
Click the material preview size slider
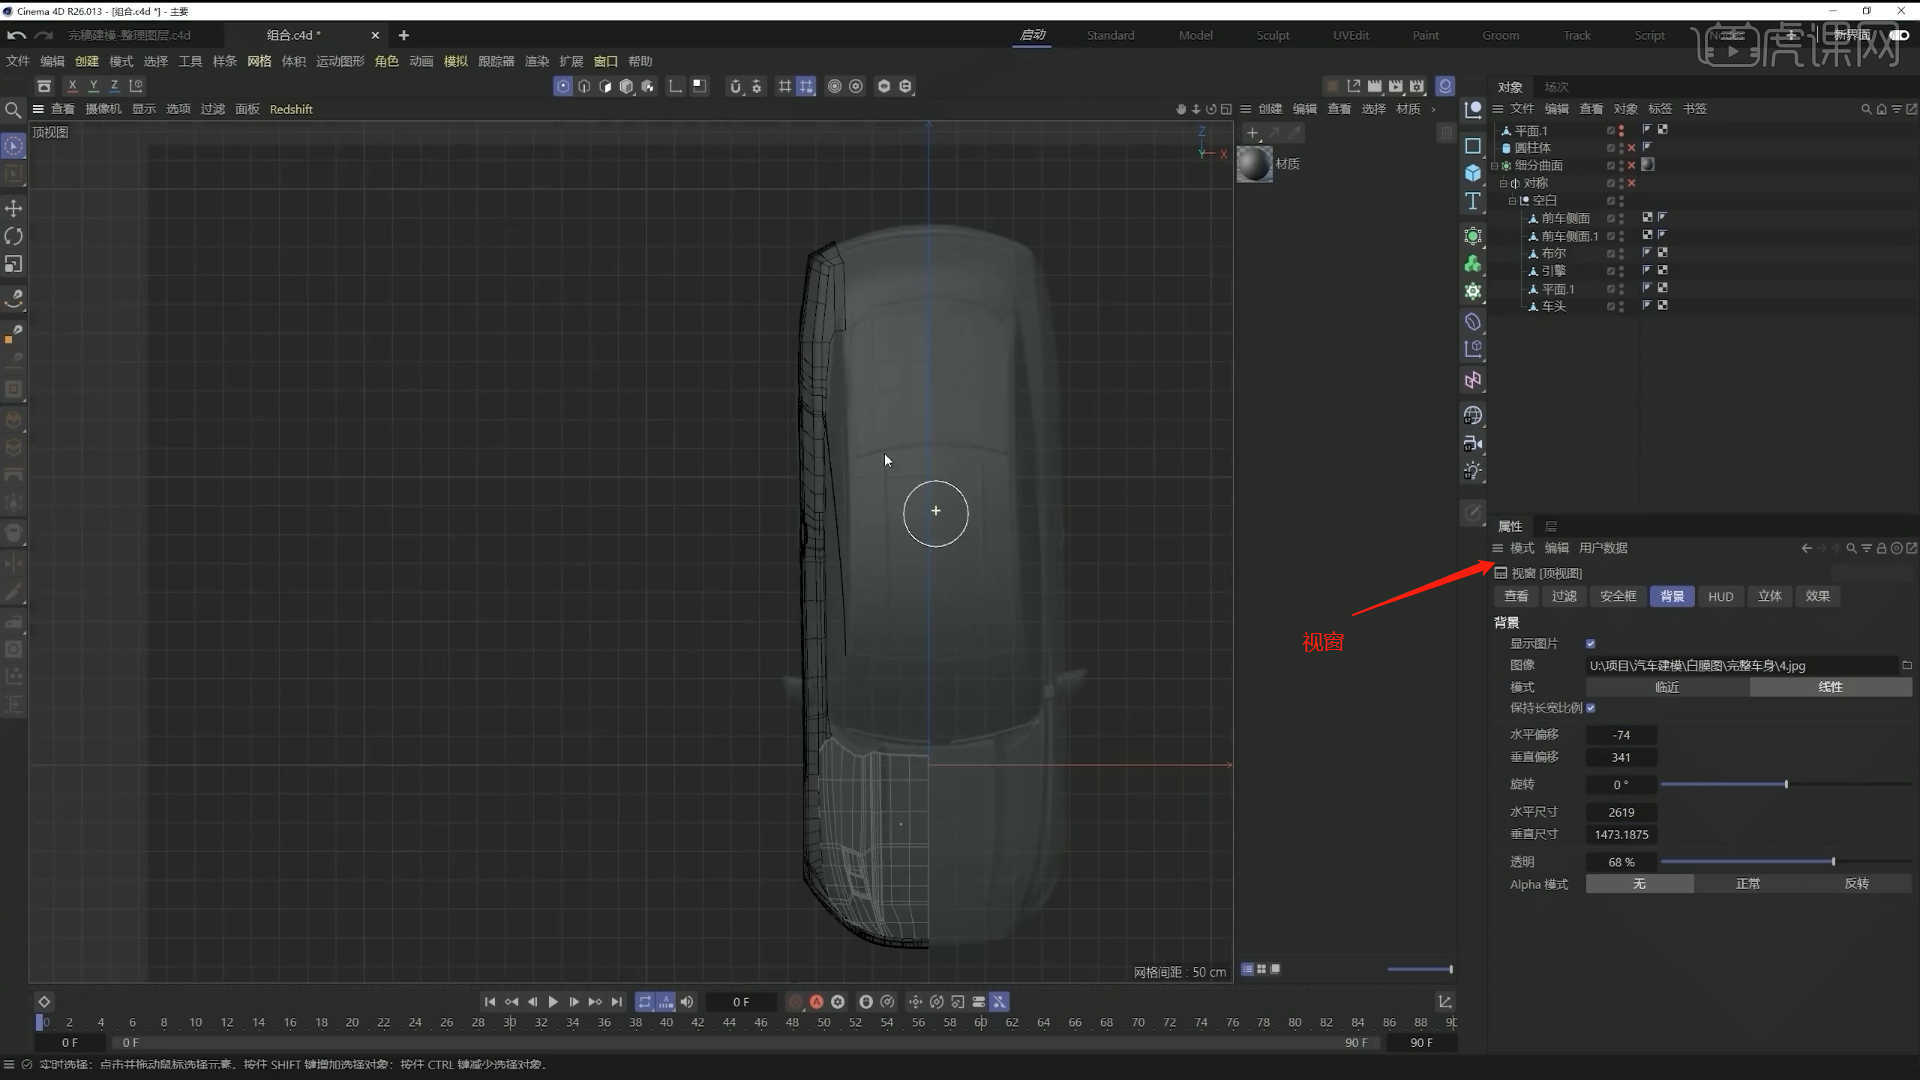click(1419, 969)
